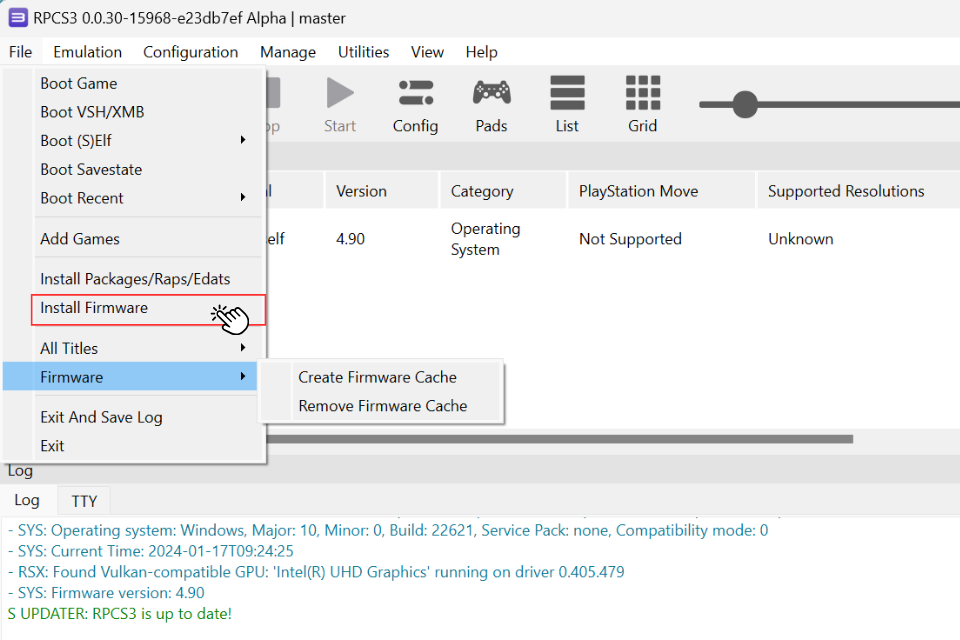The image size is (960, 640).
Task: Choose Add Games
Action: pyautogui.click(x=149, y=239)
